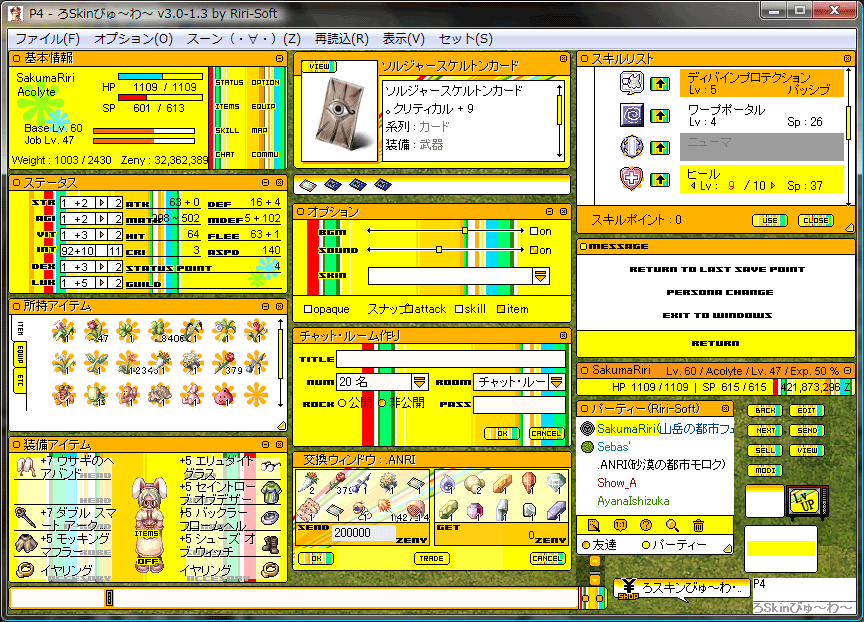Click the Divine Protection skill icon
This screenshot has width=864, height=622.
(x=631, y=83)
